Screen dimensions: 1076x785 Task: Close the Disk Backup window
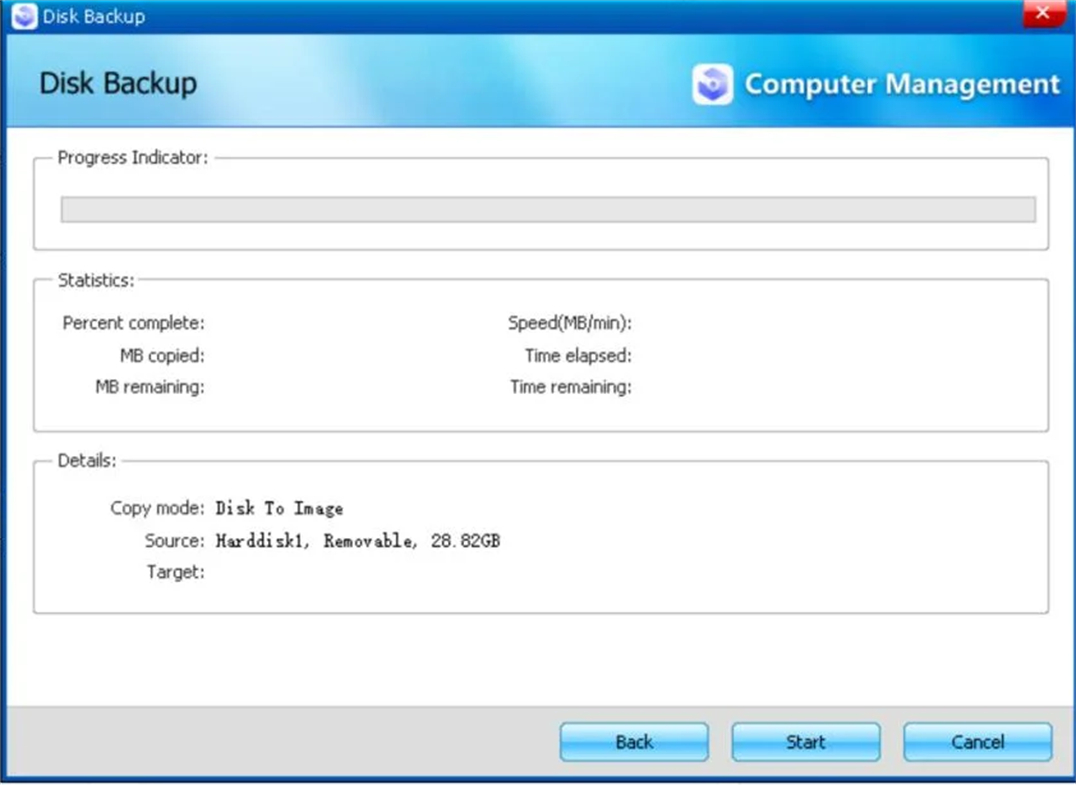[x=1042, y=14]
